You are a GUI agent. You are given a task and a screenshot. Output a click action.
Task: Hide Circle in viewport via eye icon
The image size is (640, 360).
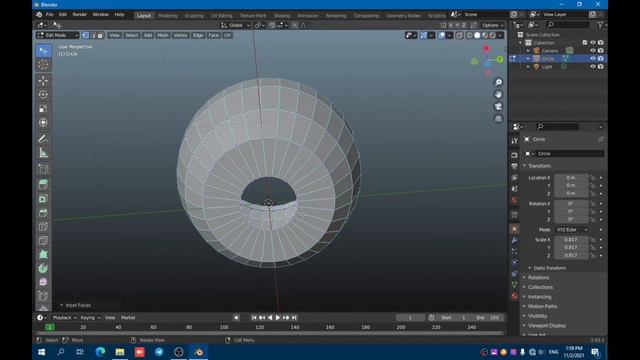593,58
